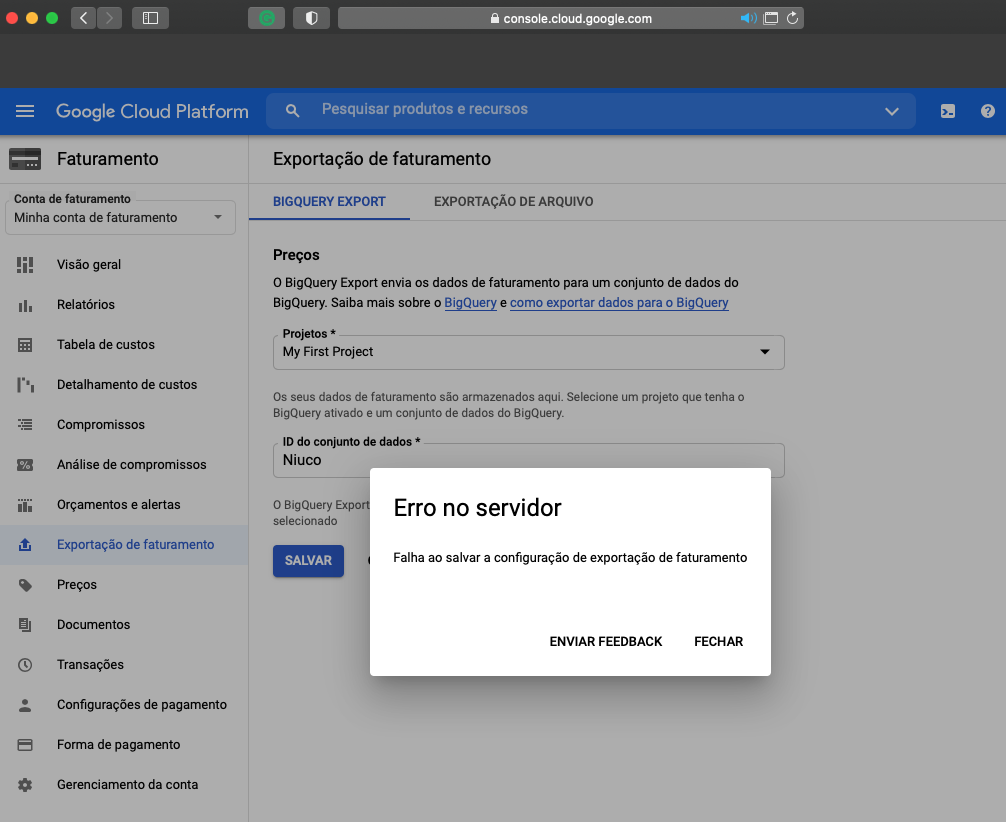This screenshot has width=1006, height=822.
Task: Click the Compromissos list icon
Action: click(25, 424)
